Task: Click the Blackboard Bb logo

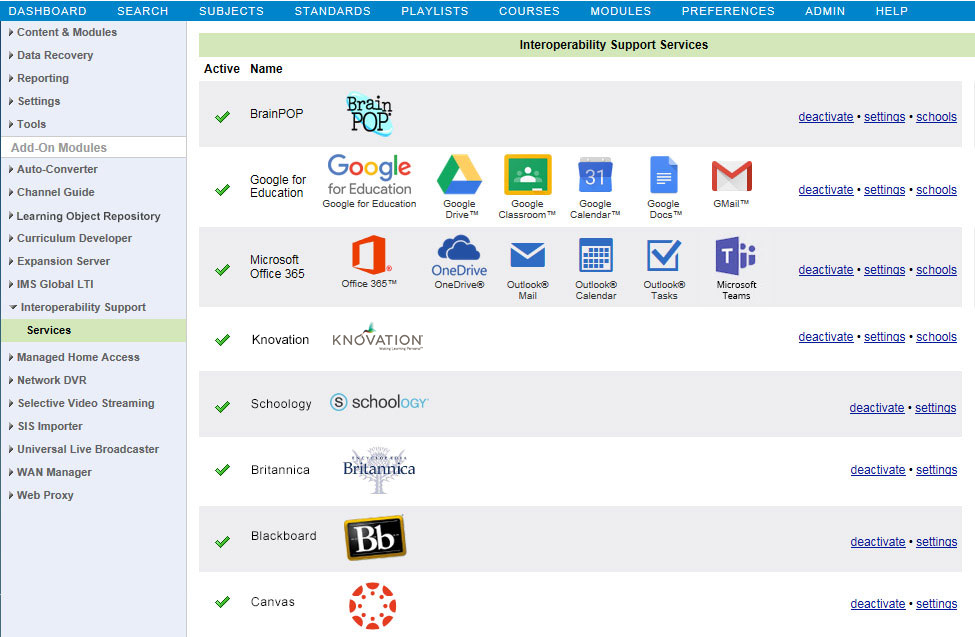Action: pyautogui.click(x=375, y=537)
